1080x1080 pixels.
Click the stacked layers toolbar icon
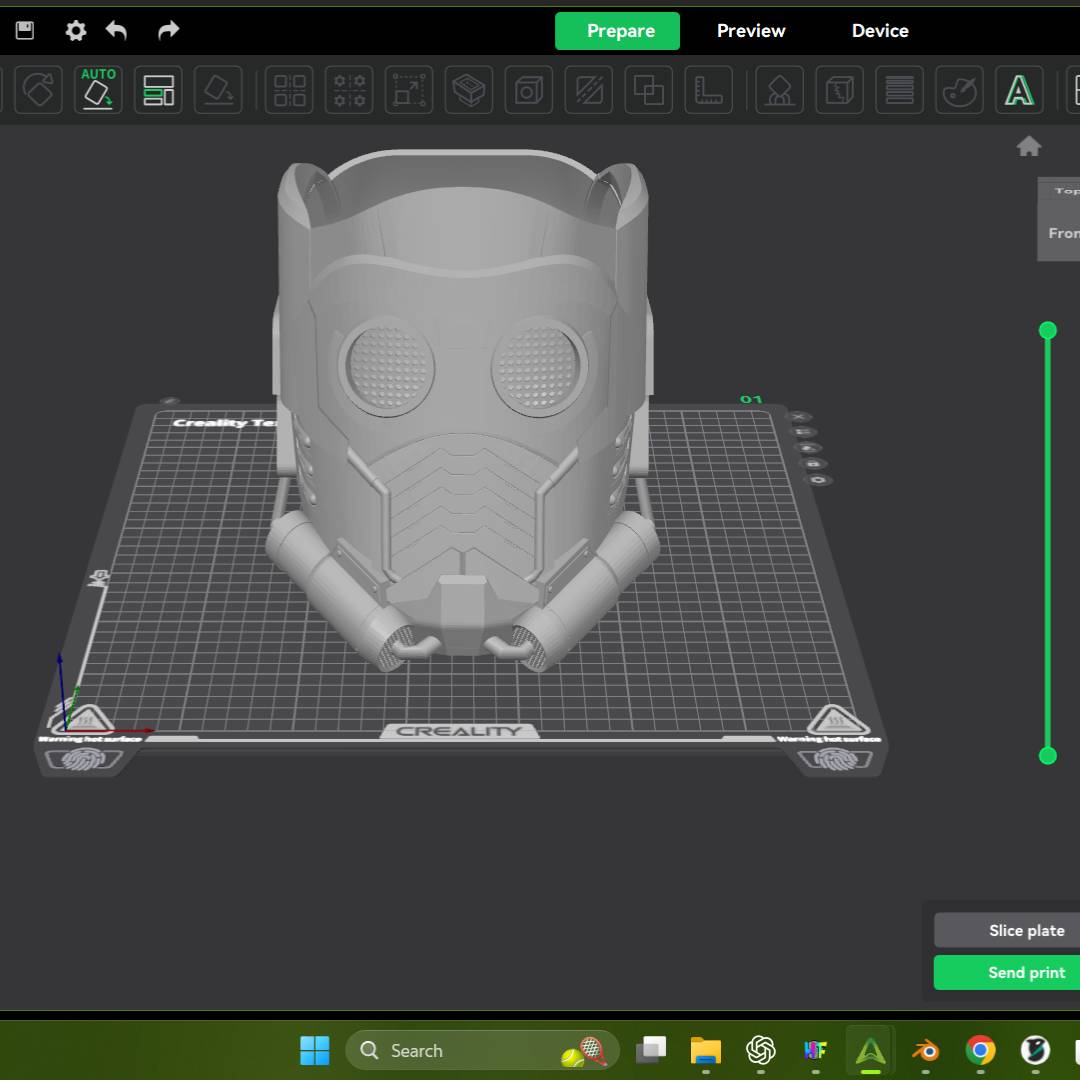pos(900,90)
